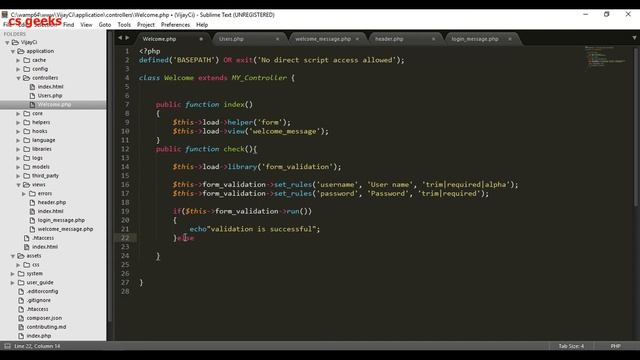The height and width of the screenshot is (360, 640).
Task: Click the status bar panel switcher icon
Action: pos(7,346)
